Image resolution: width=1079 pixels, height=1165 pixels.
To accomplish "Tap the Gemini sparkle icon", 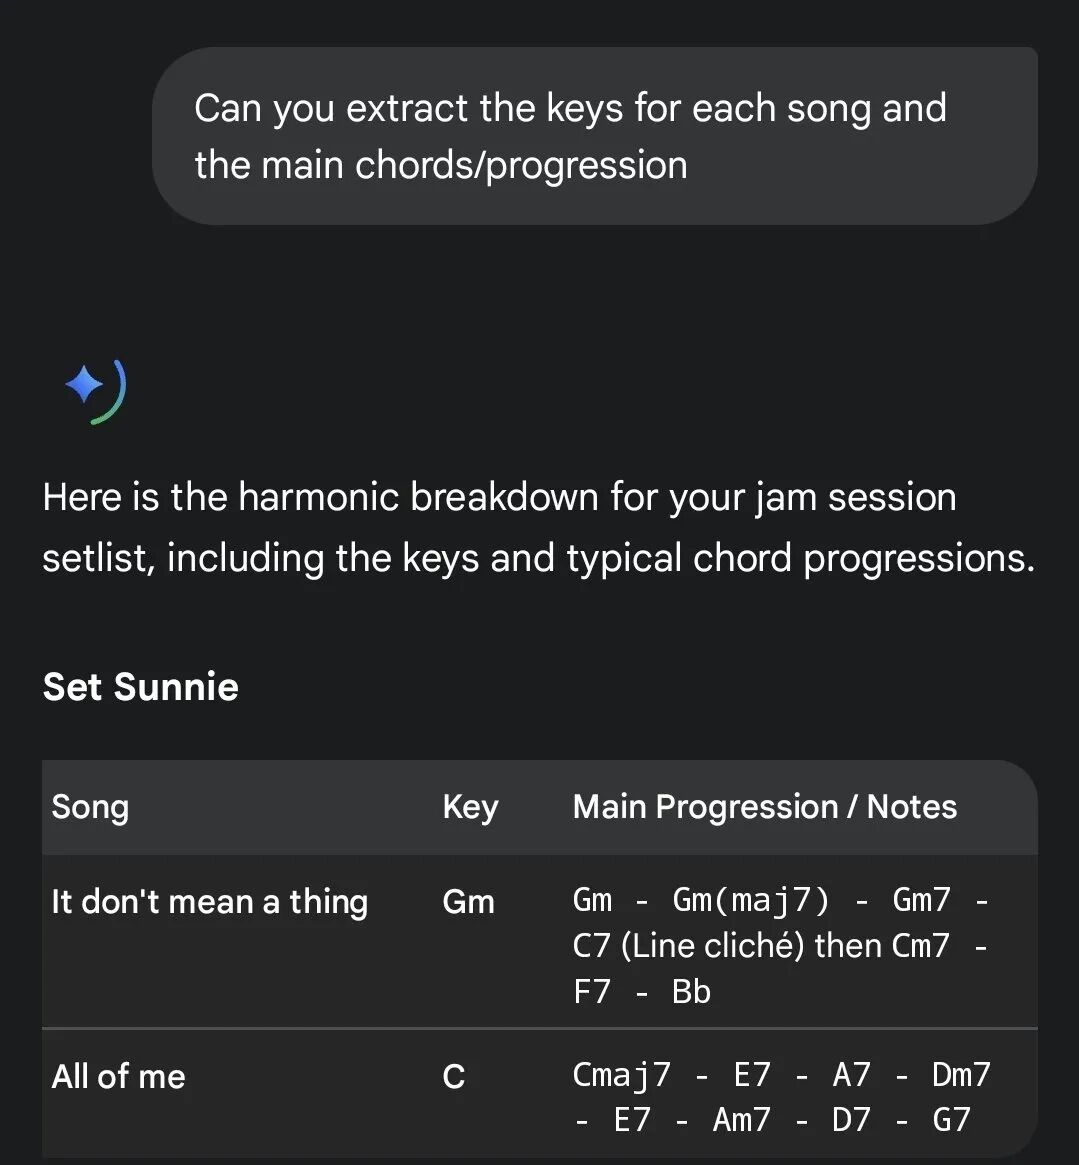I will 86,386.
